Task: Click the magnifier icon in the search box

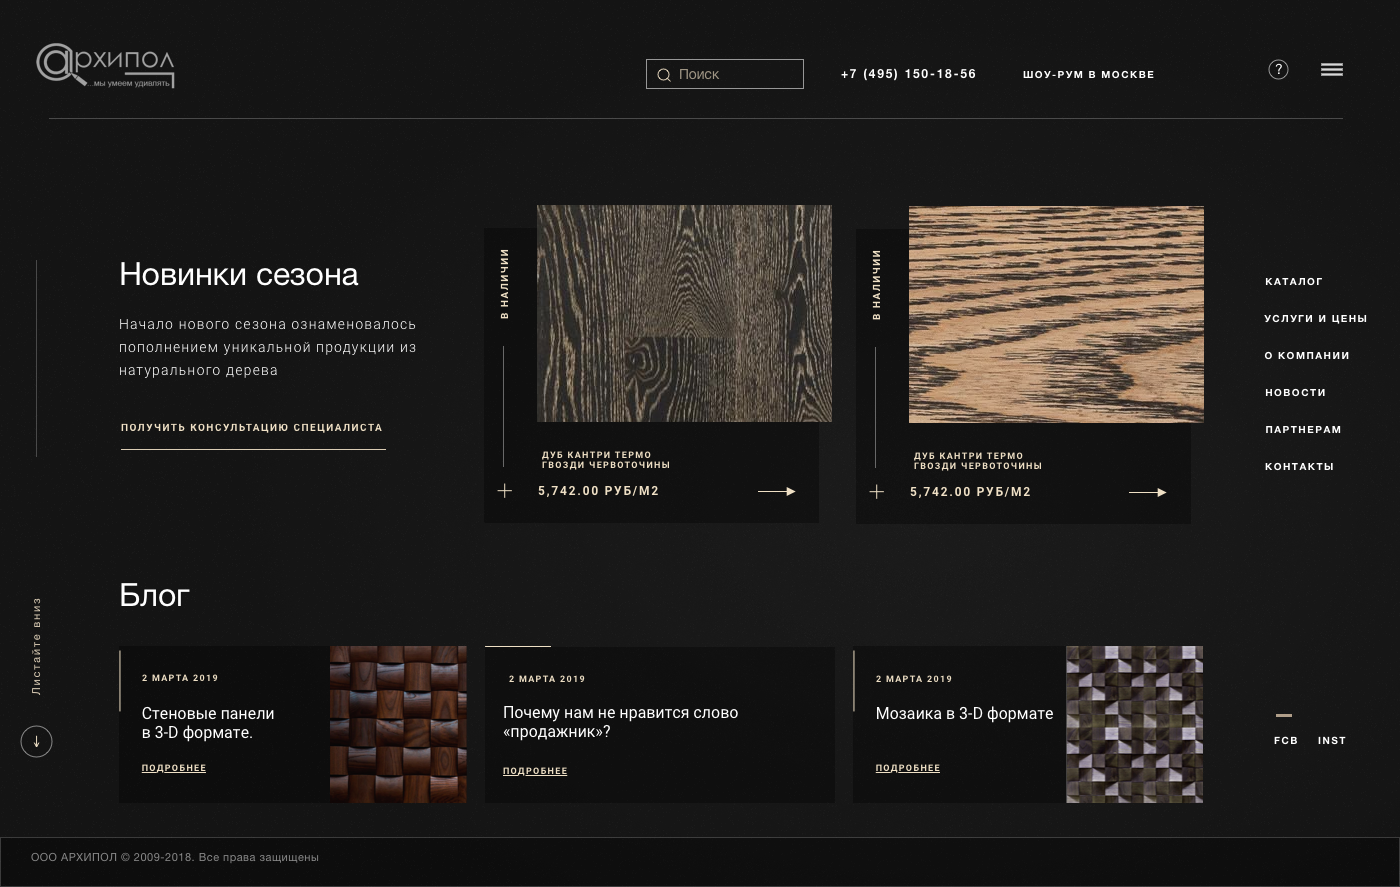Action: click(663, 75)
